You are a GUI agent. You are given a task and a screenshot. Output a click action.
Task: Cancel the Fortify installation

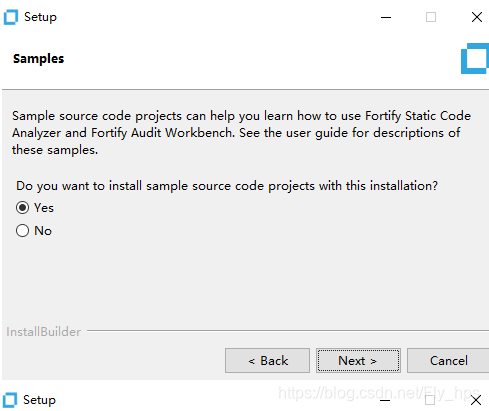pos(448,360)
